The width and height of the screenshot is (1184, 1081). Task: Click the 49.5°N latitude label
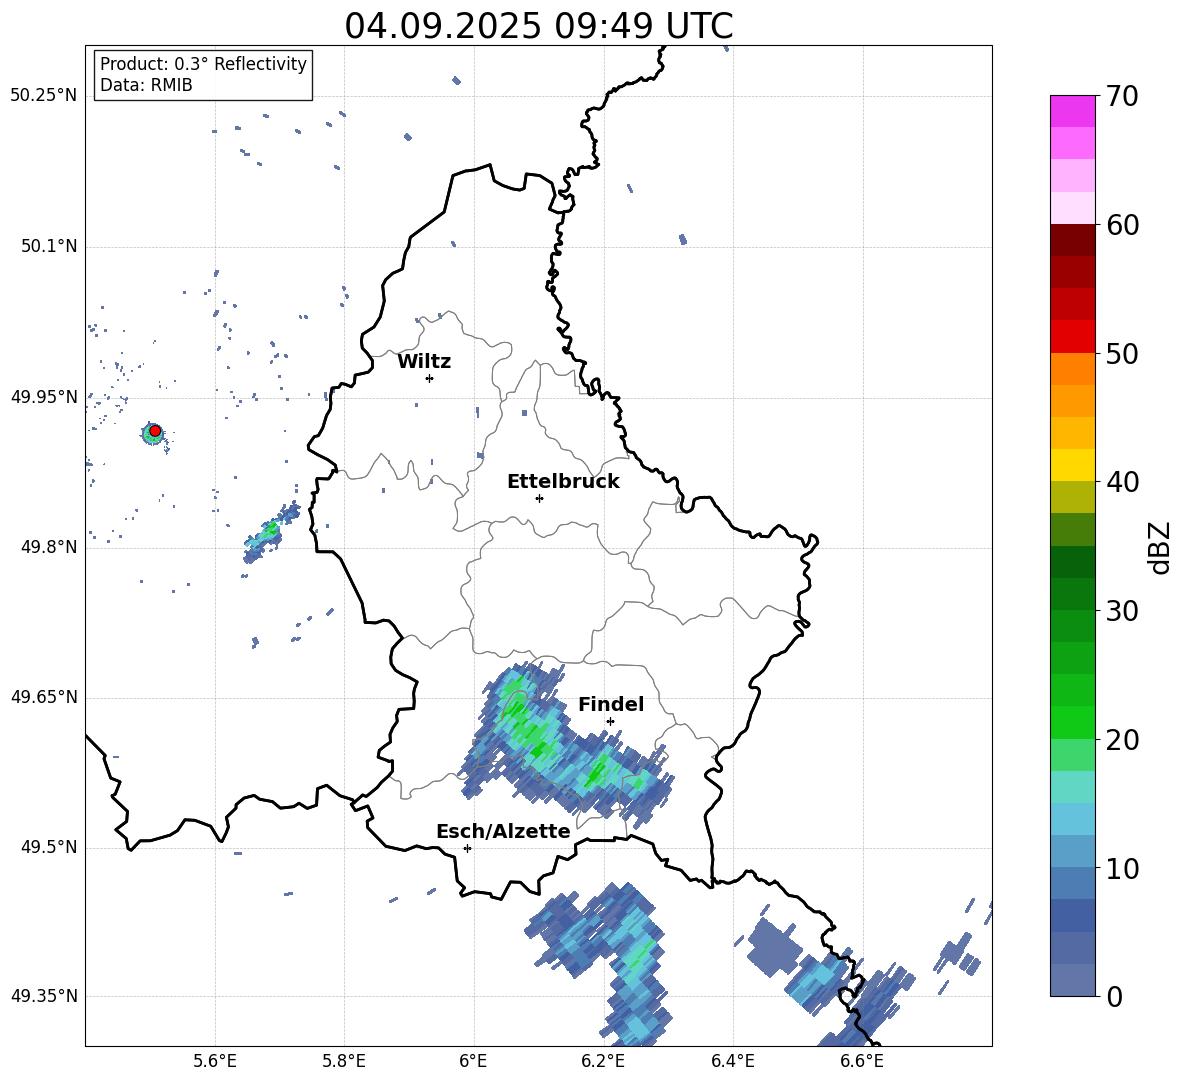coord(48,847)
